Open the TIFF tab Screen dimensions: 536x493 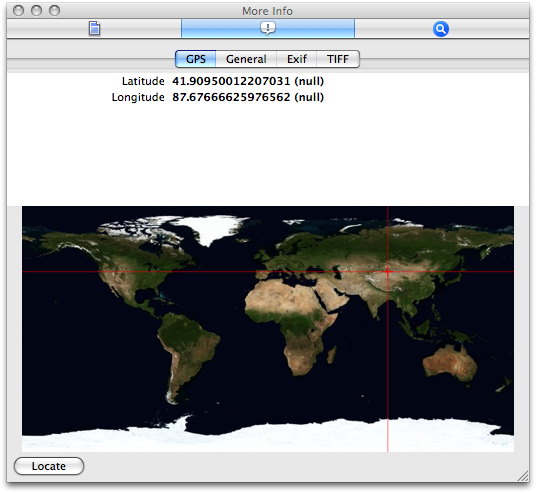[x=338, y=59]
